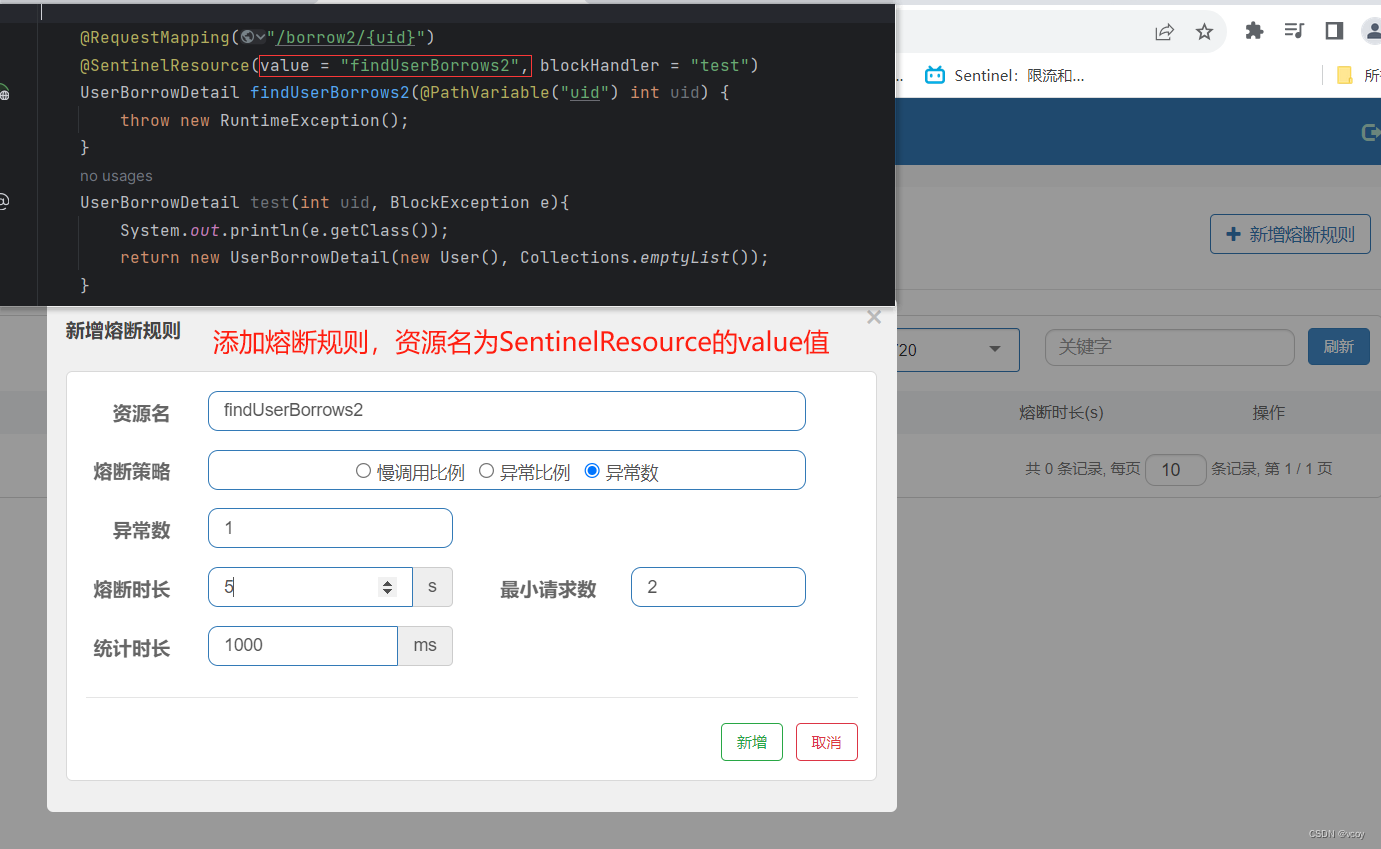
Task: Open the Sentinel bilibili bookmark
Action: pos(1005,75)
